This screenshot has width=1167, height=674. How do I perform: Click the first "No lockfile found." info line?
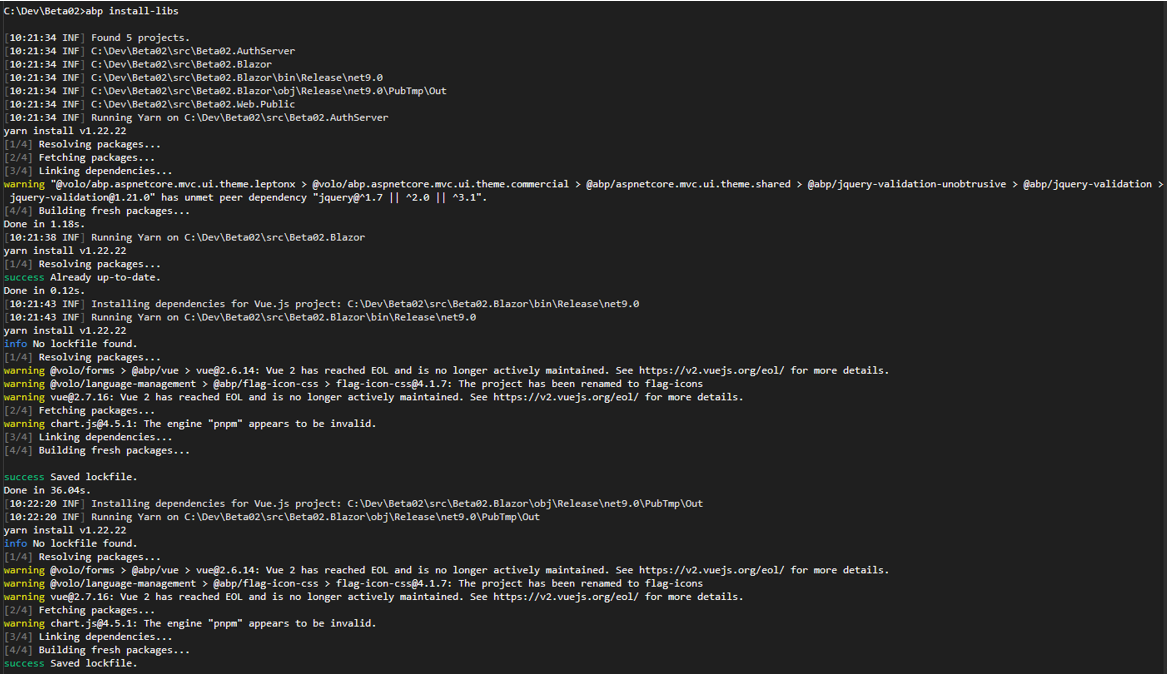click(85, 344)
